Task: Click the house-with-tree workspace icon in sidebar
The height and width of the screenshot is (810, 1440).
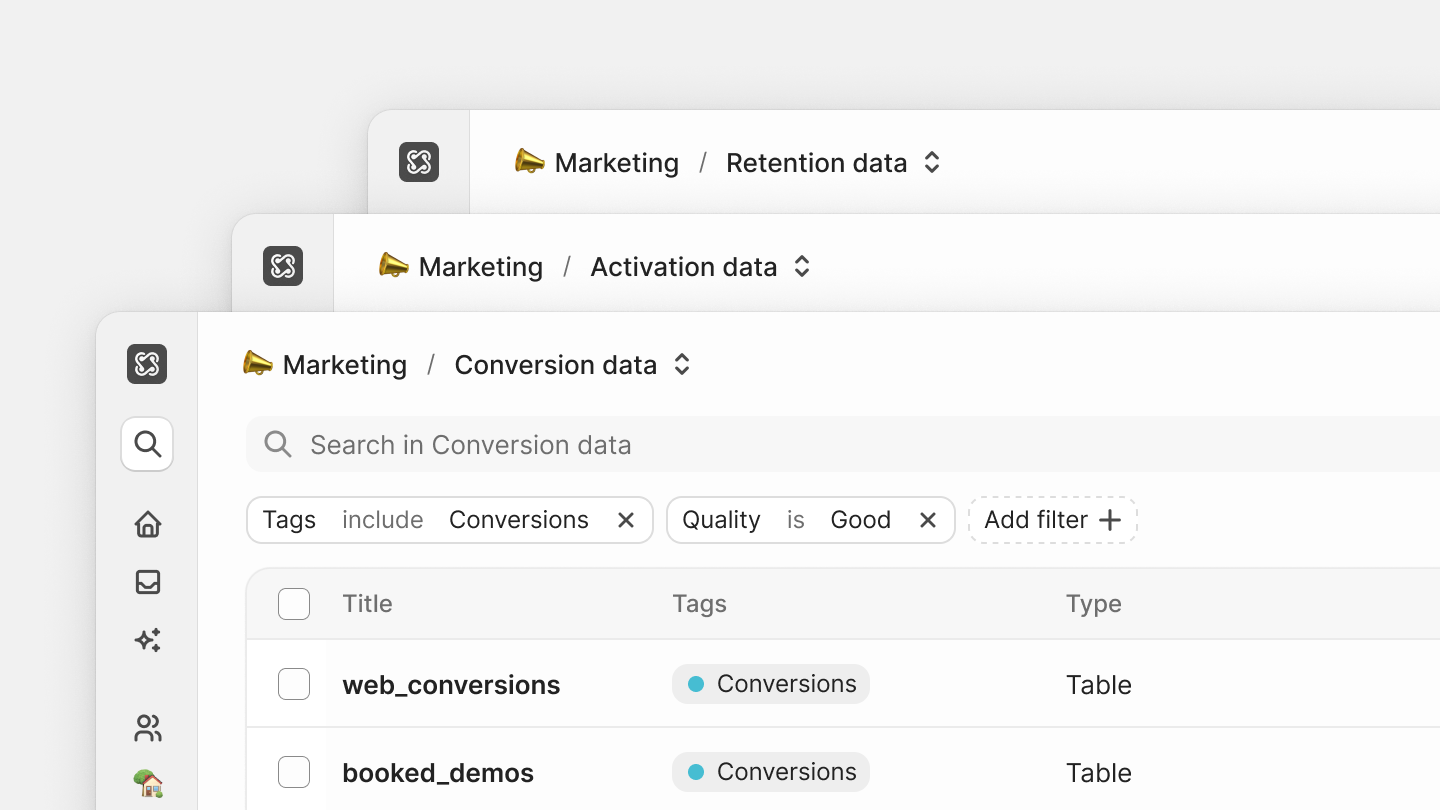Action: 148,783
